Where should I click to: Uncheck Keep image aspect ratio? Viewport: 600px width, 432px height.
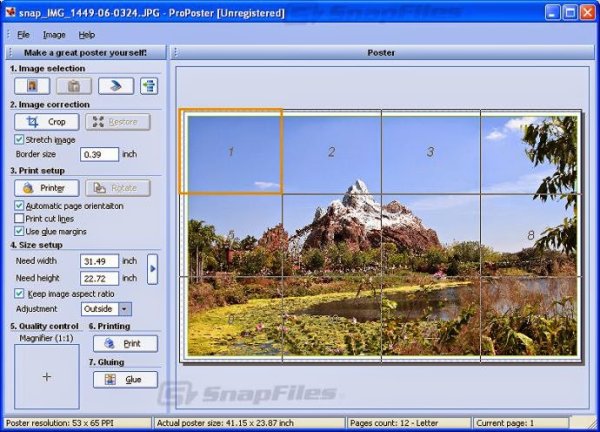point(19,294)
